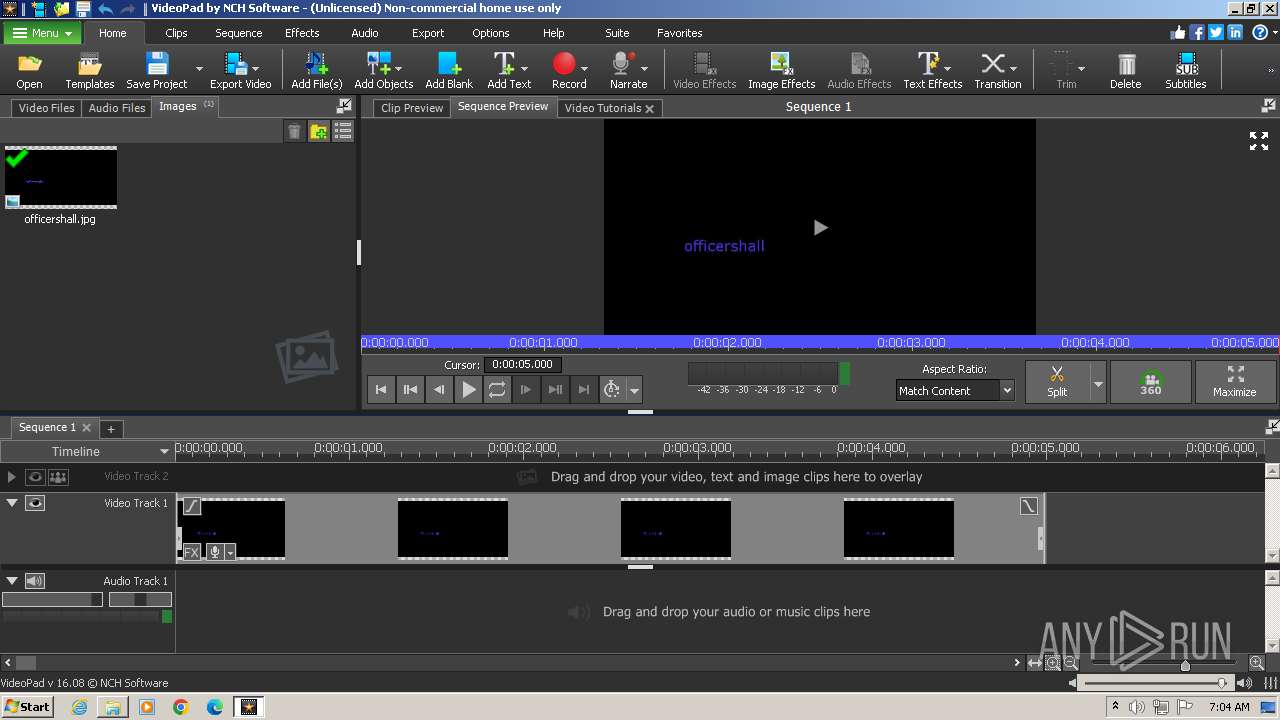Click the fade-out icon at the clip end
Screen dimensions: 1280x720
(1029, 507)
